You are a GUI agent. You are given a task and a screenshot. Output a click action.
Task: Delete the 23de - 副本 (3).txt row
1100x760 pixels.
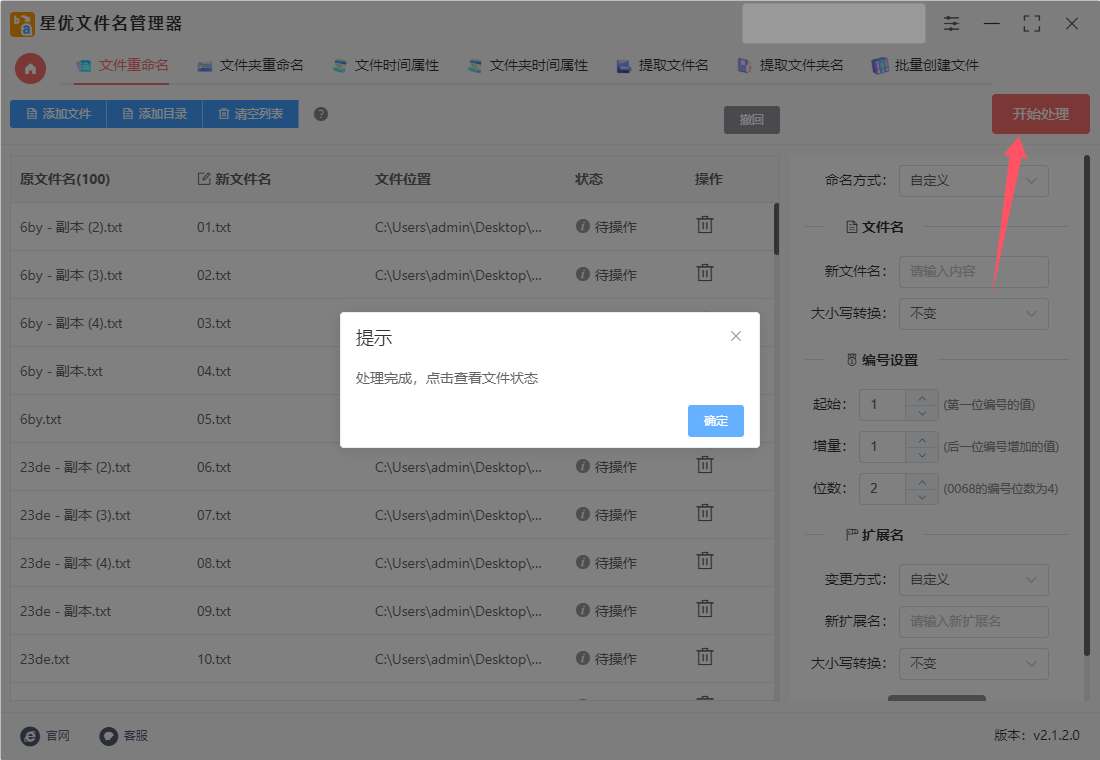click(x=704, y=513)
